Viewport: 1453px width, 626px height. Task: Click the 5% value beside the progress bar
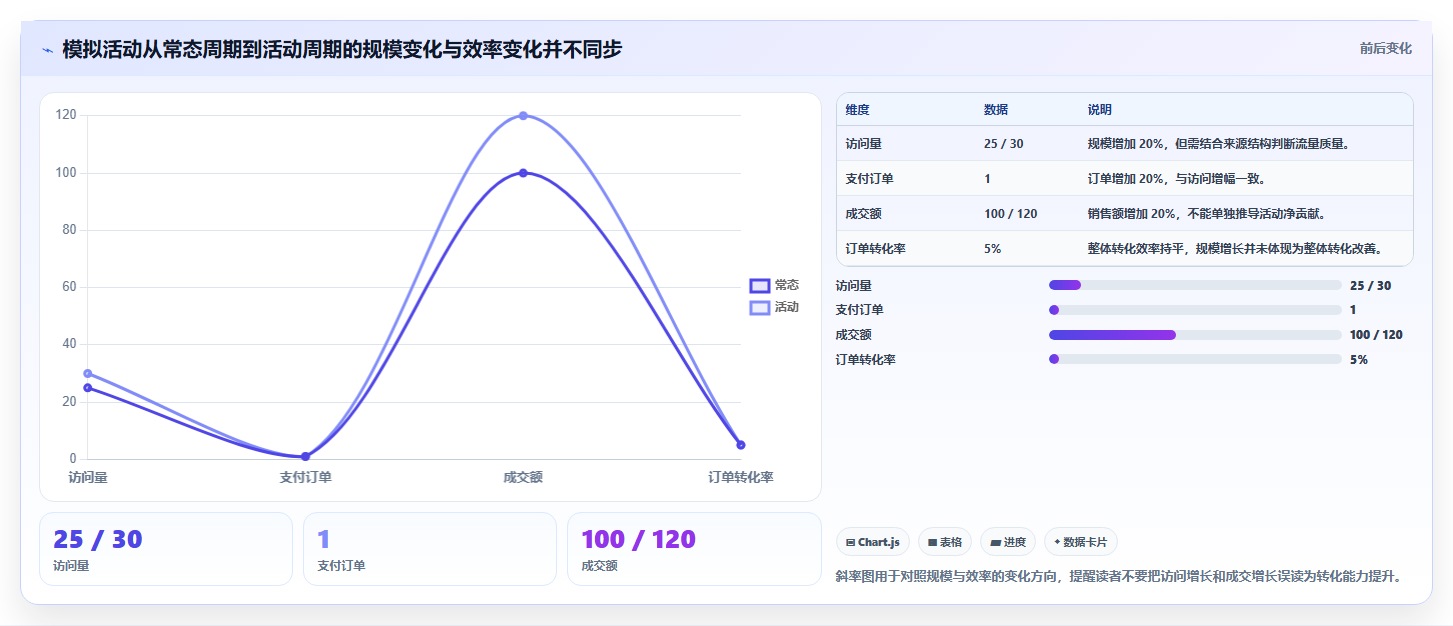[x=1359, y=359]
